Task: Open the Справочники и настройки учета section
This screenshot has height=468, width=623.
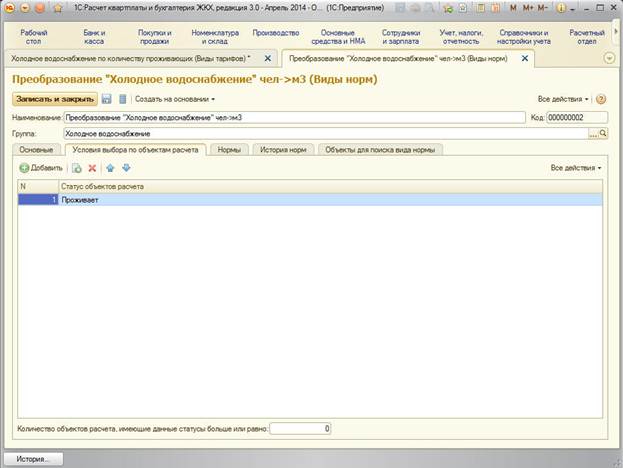Action: [524, 37]
